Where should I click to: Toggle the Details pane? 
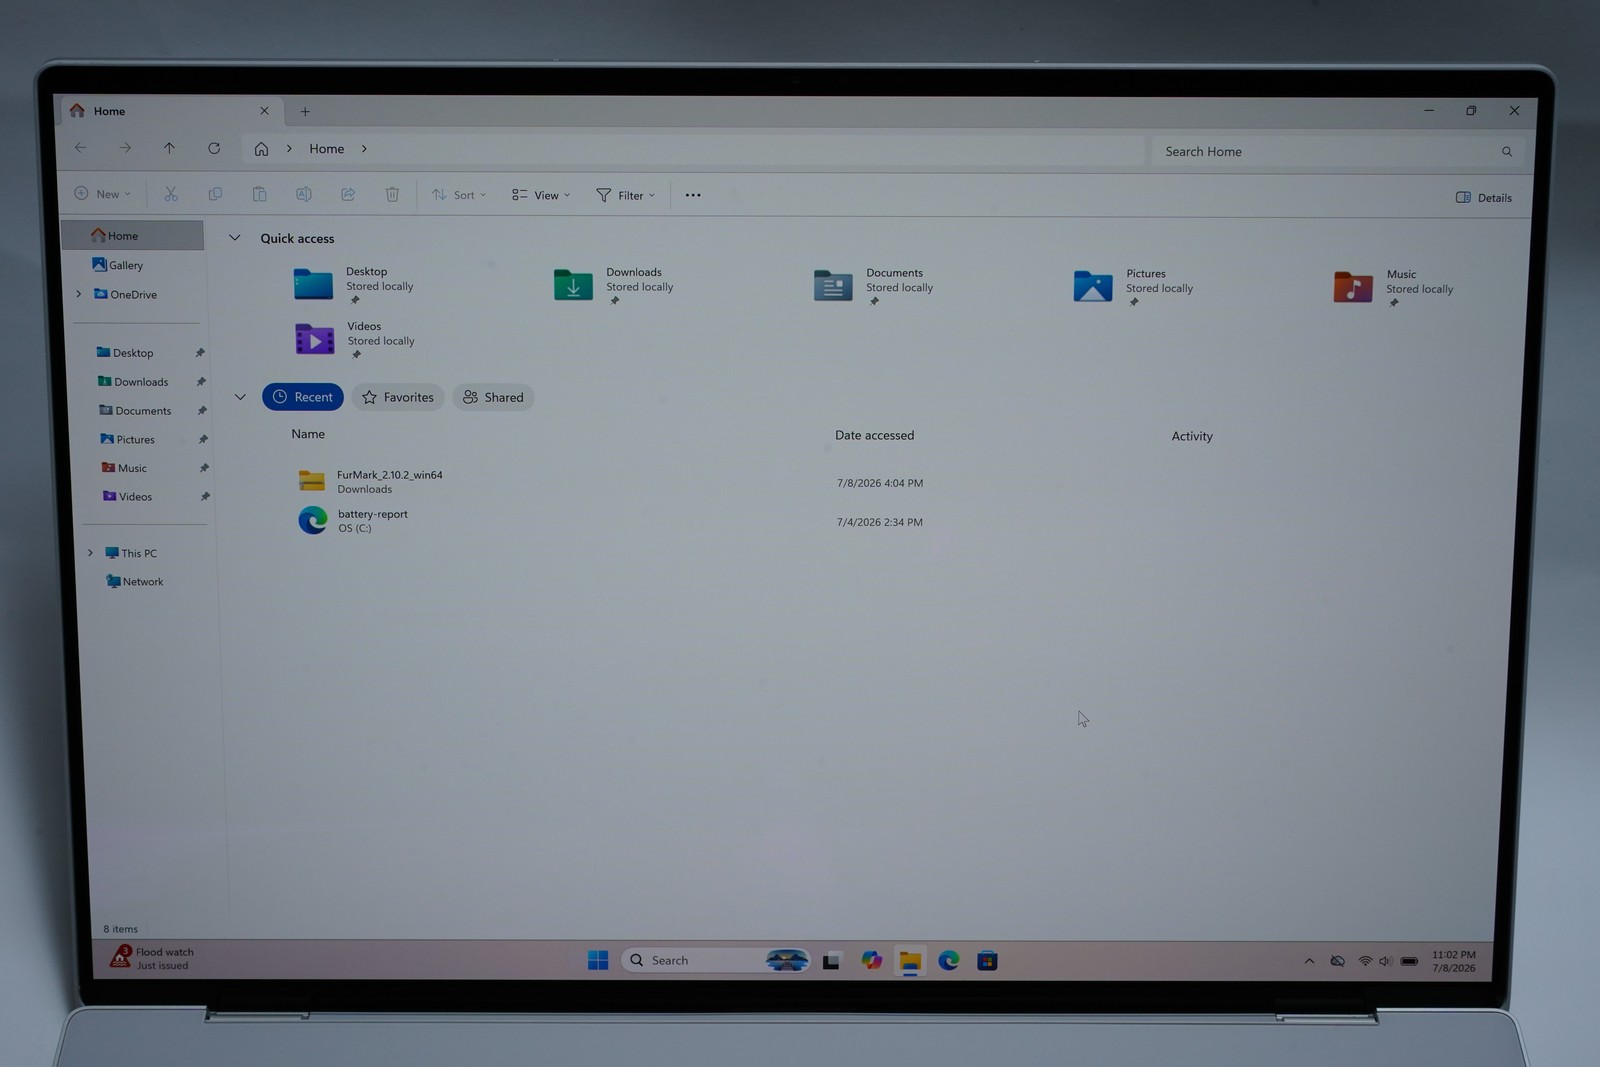coord(1484,198)
